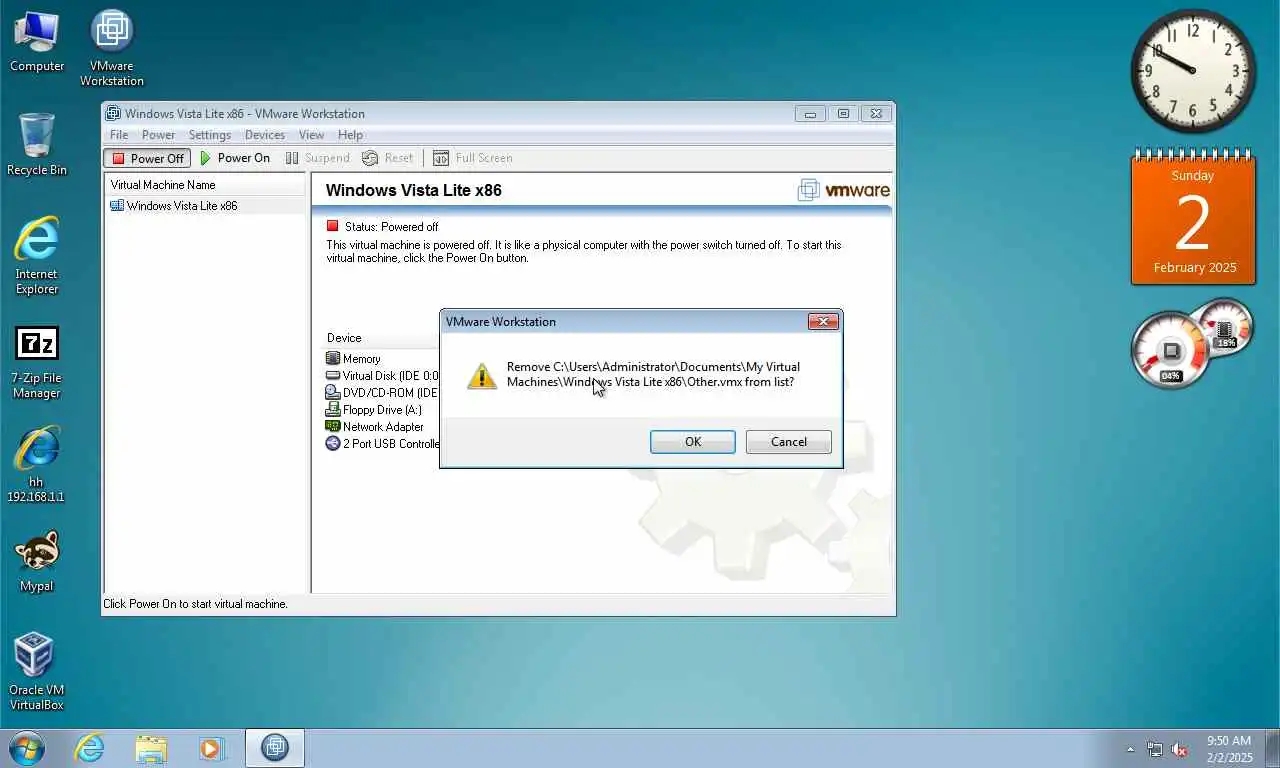The image size is (1280, 768).
Task: Click the Suspend toolbar button
Action: pos(318,158)
